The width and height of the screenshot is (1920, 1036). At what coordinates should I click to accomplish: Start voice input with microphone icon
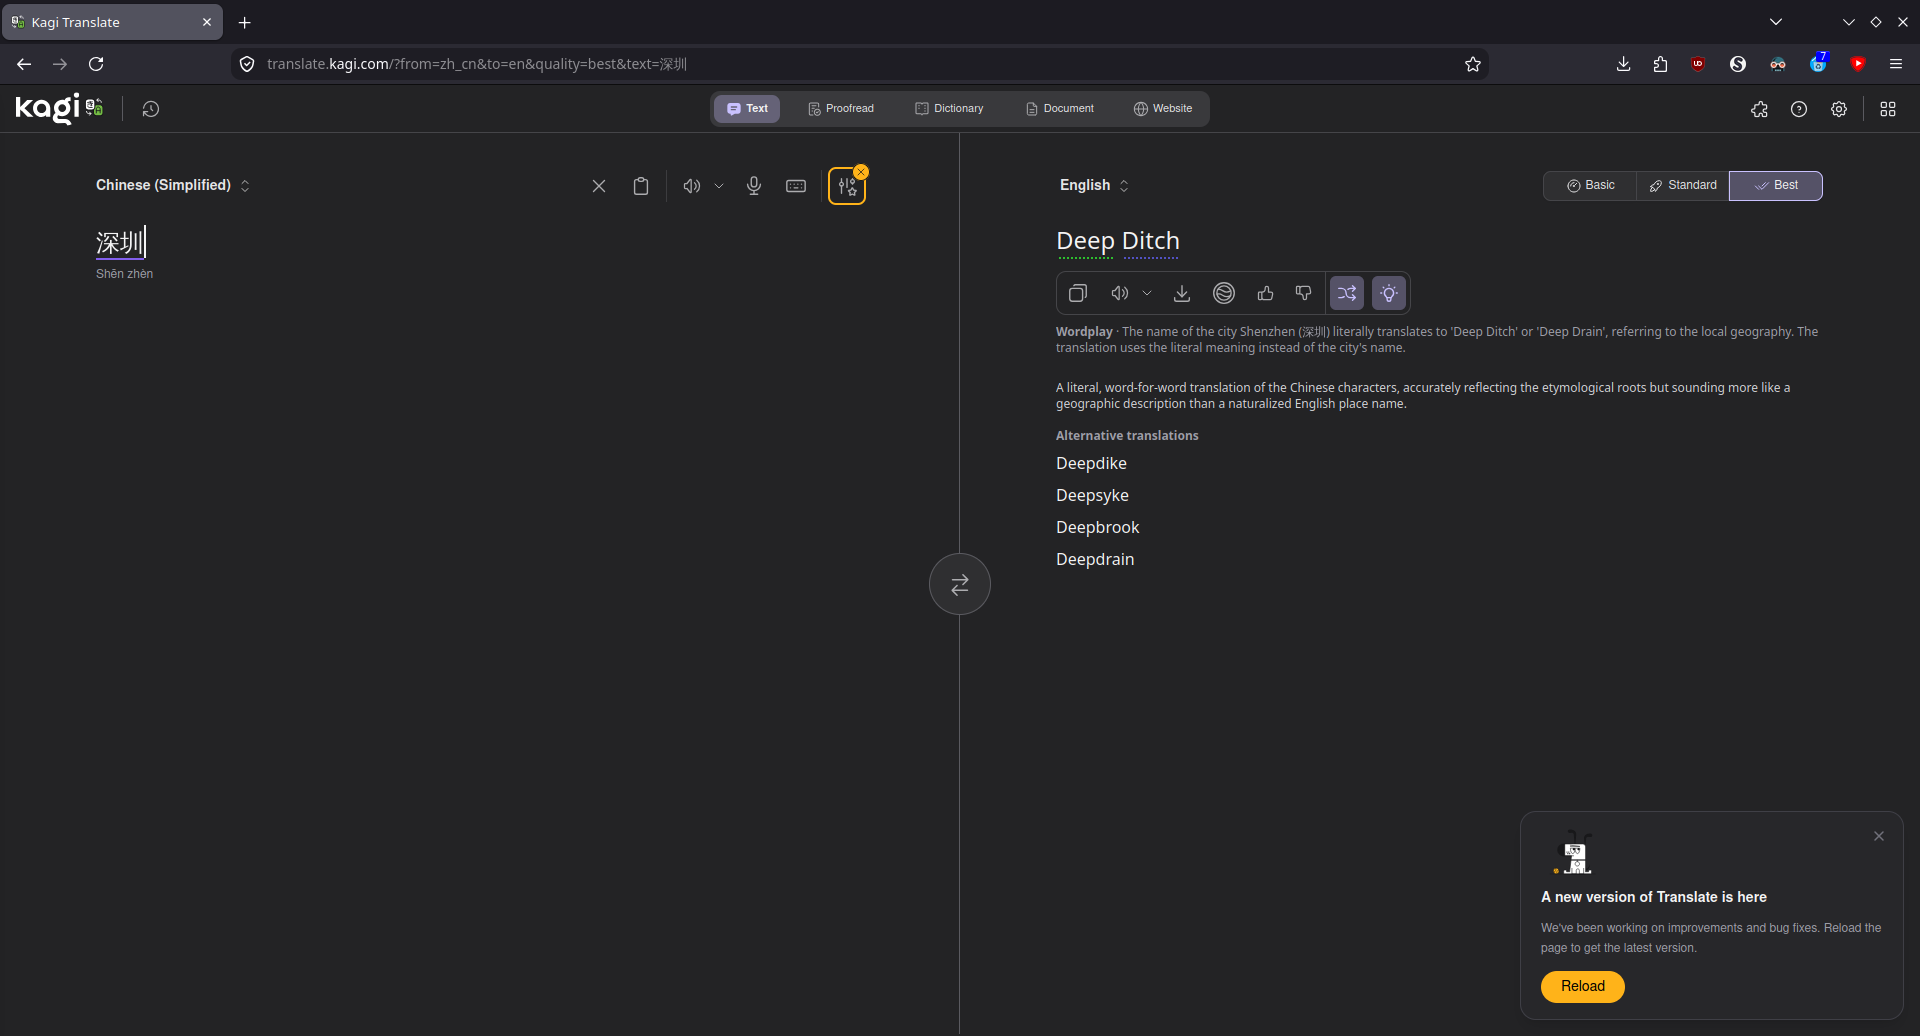point(754,186)
